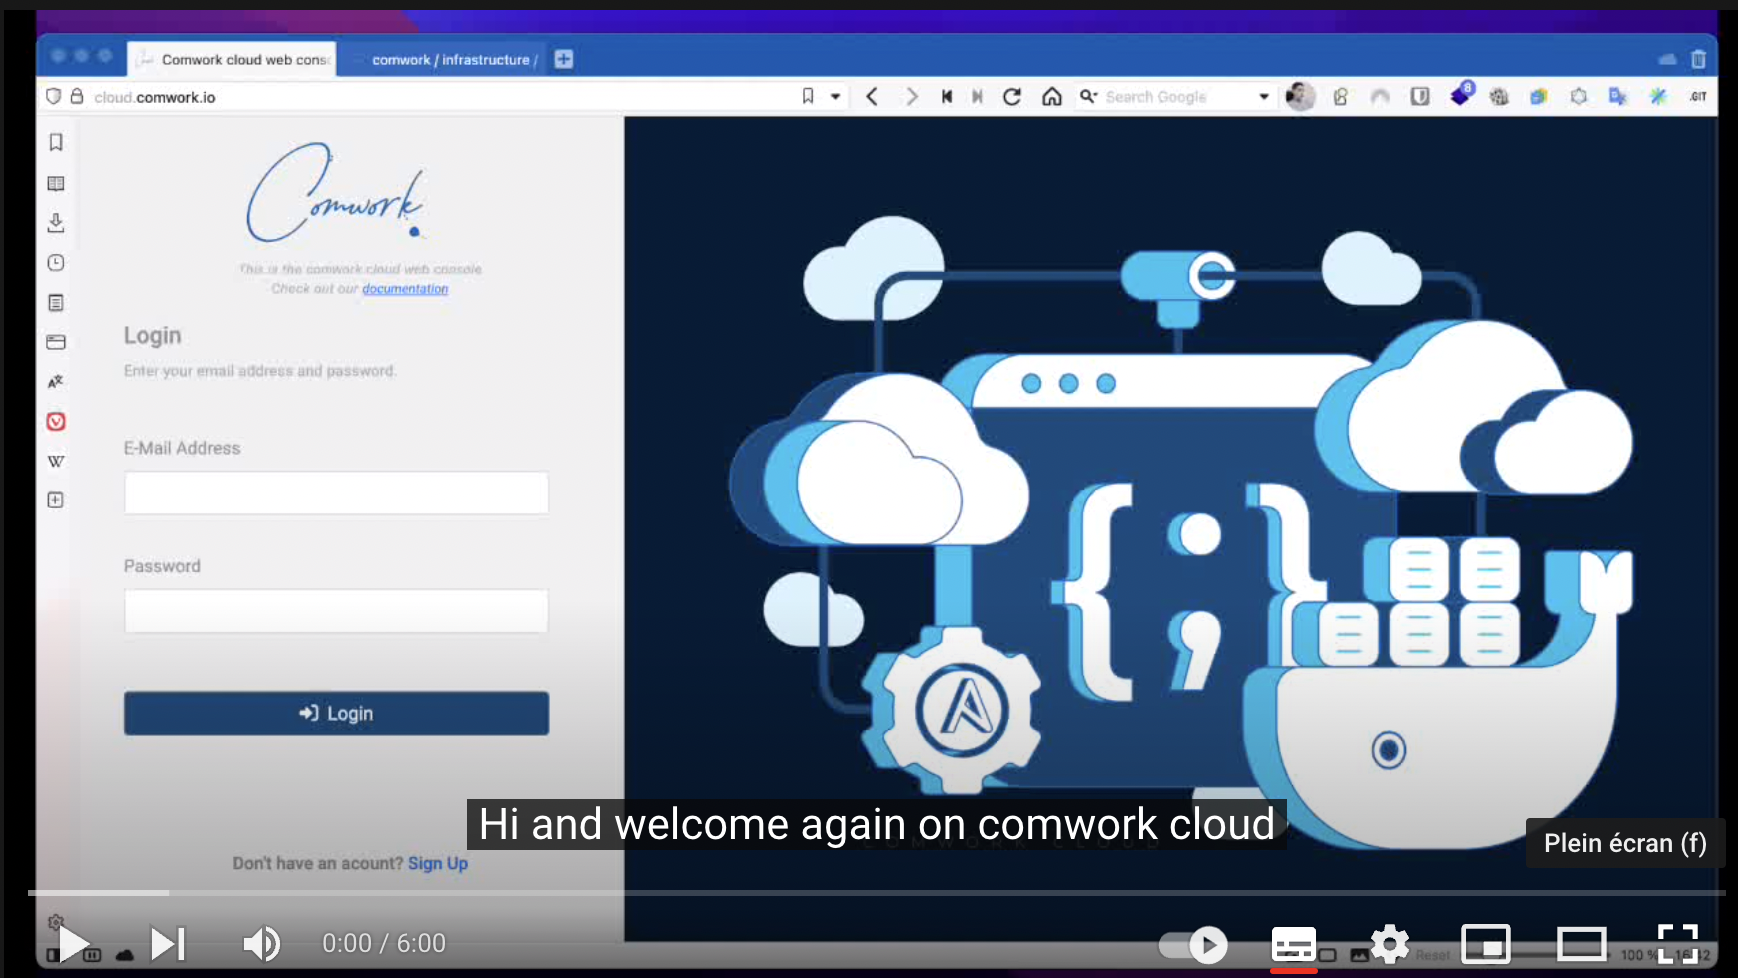
Task: Click the Password input field
Action: click(336, 611)
